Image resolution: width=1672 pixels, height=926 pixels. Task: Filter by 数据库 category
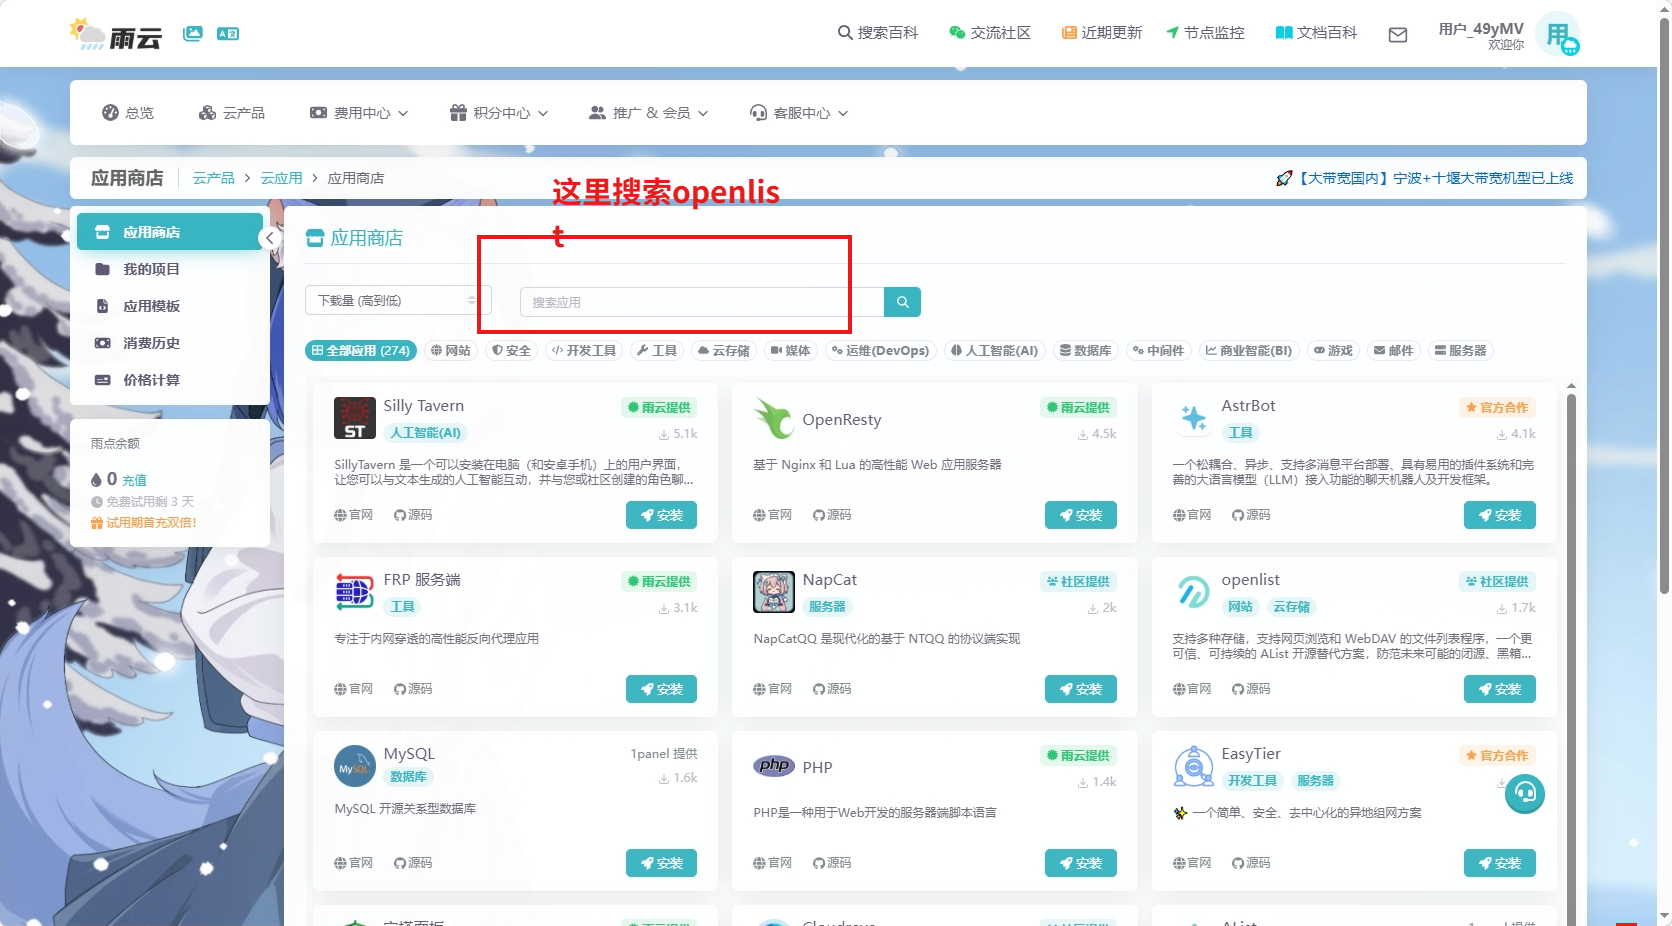[1086, 351]
